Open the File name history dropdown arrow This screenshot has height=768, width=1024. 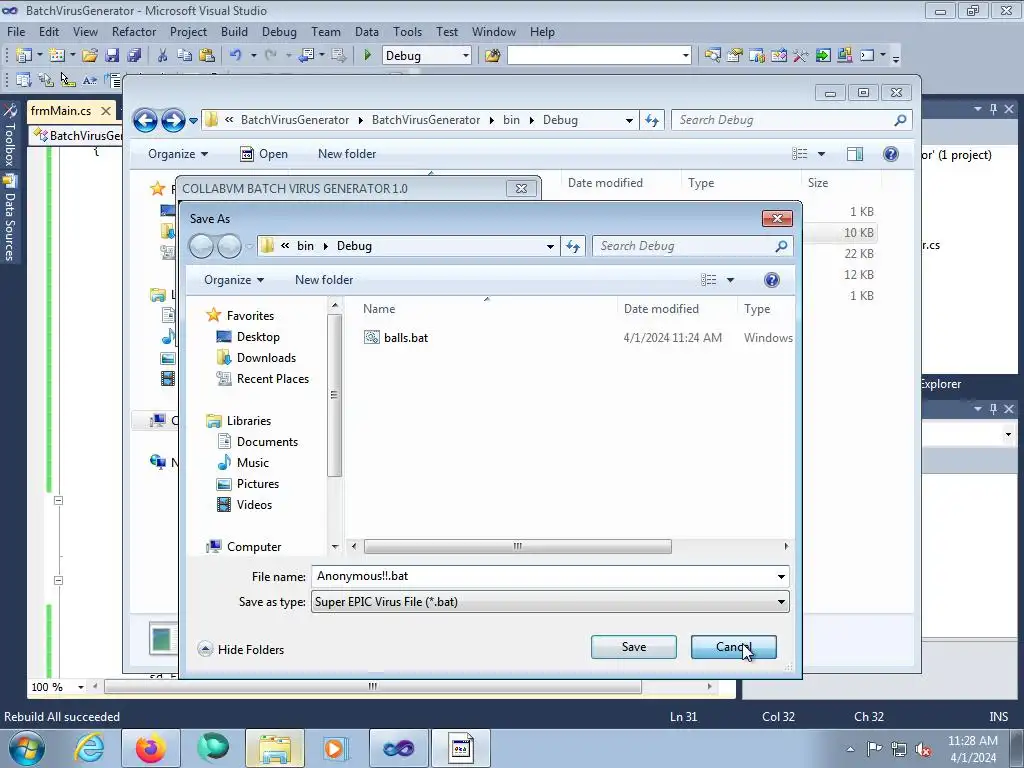(x=781, y=576)
